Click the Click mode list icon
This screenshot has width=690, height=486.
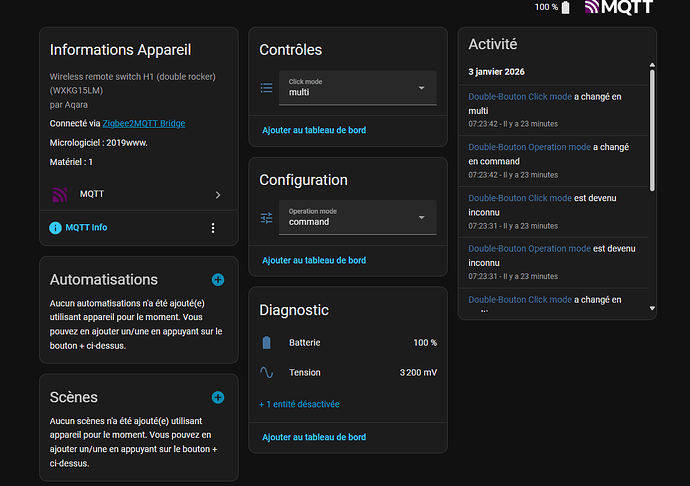(x=266, y=88)
